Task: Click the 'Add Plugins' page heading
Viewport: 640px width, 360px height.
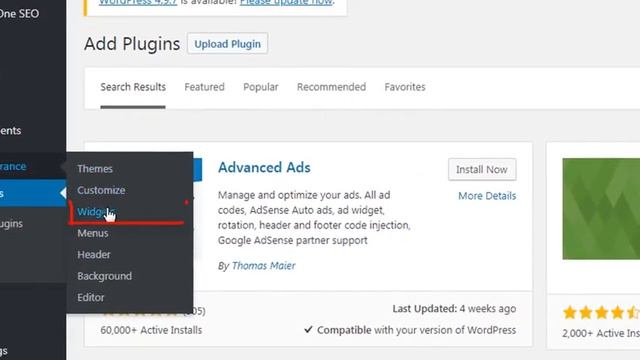Action: pyautogui.click(x=132, y=44)
